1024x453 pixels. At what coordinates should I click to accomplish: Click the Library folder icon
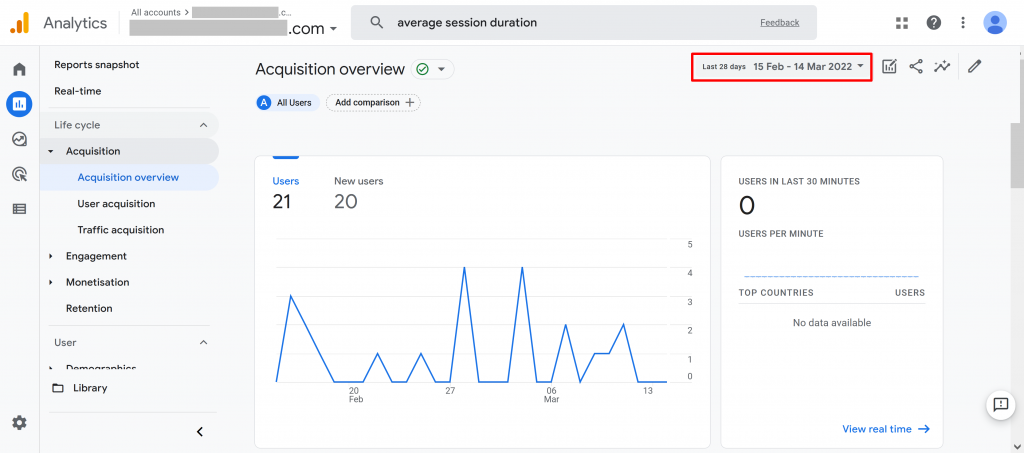coord(58,388)
